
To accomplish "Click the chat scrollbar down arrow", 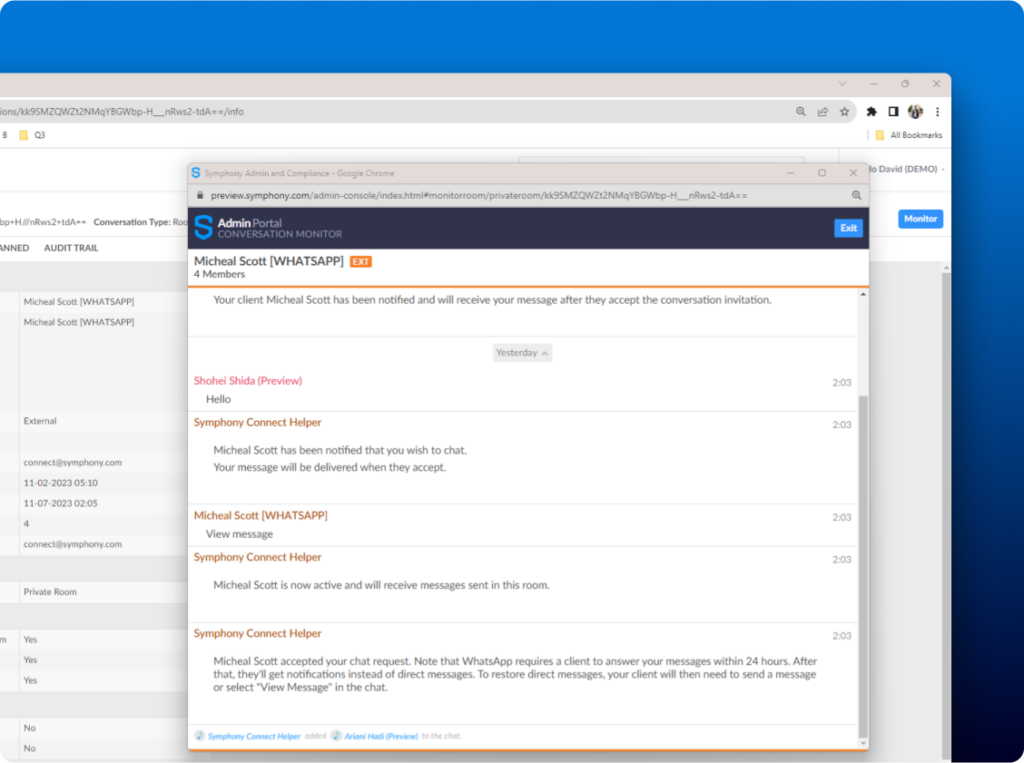I will click(x=863, y=743).
